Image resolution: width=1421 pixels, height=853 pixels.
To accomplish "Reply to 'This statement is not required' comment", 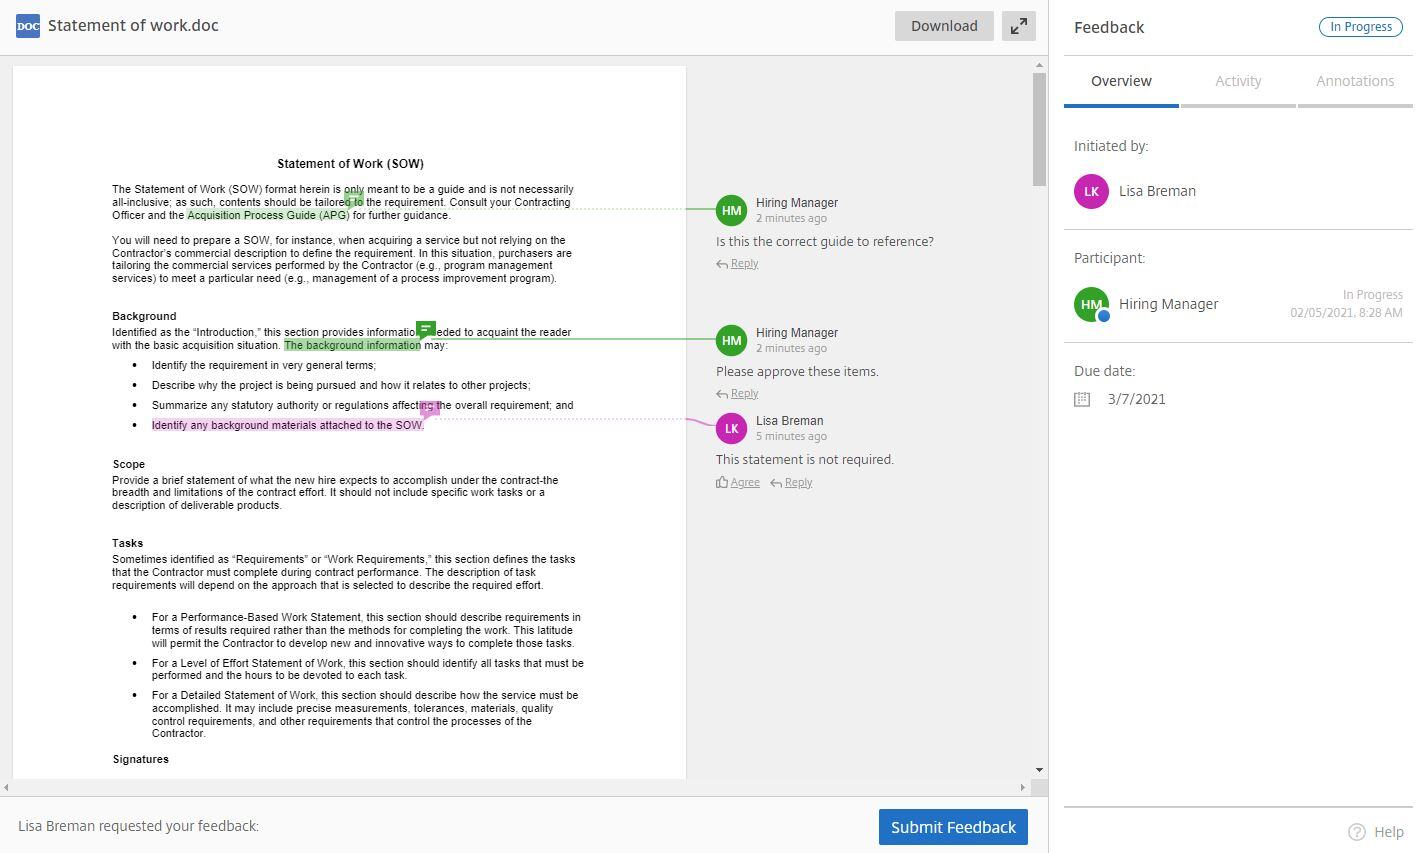I will coord(791,482).
